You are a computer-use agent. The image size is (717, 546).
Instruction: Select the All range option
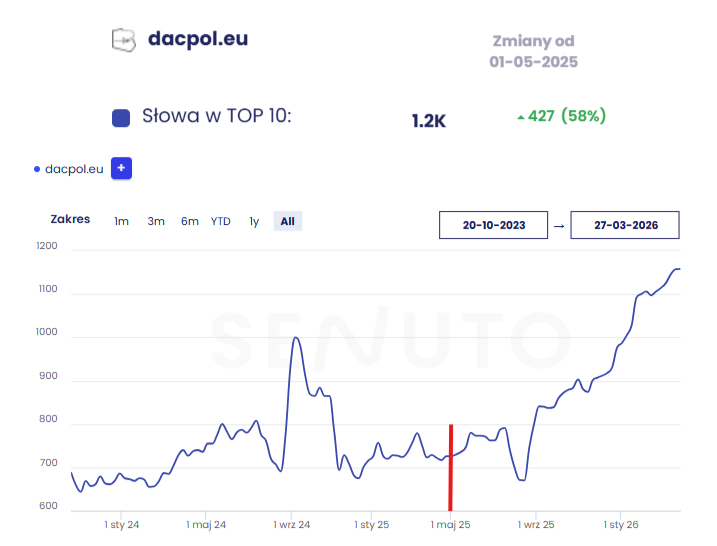pyautogui.click(x=288, y=221)
